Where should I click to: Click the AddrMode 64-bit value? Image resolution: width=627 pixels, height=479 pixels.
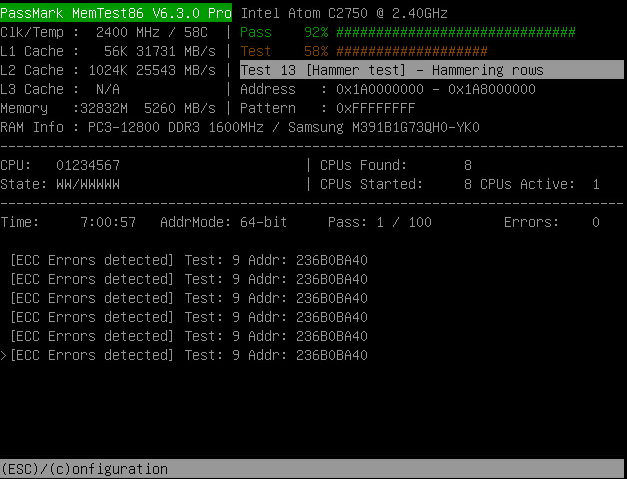coord(224,222)
